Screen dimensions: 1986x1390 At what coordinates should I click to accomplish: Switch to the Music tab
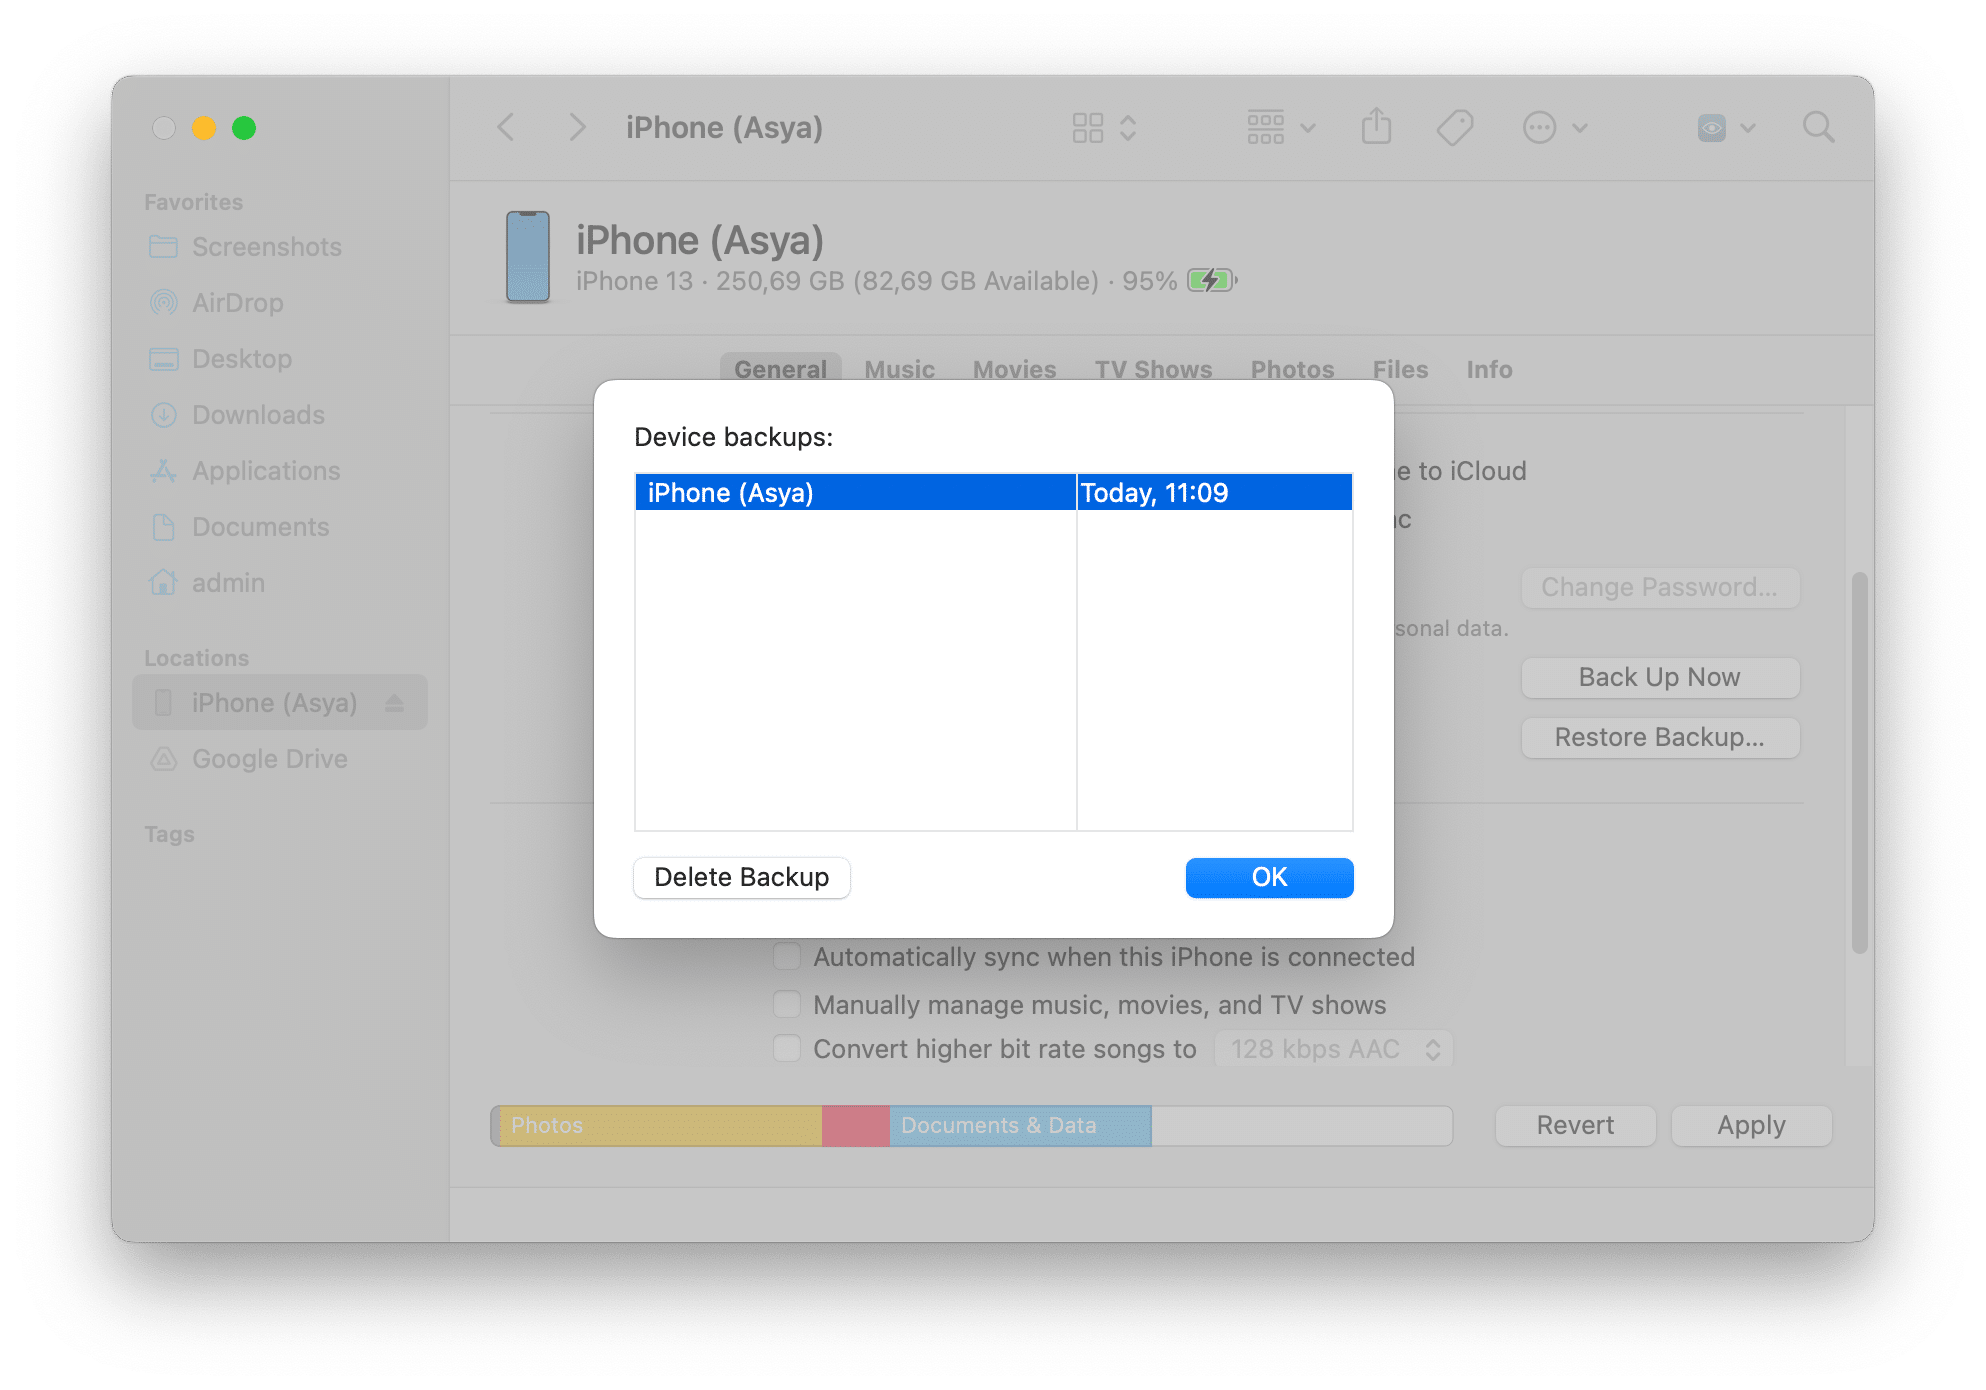coord(898,369)
